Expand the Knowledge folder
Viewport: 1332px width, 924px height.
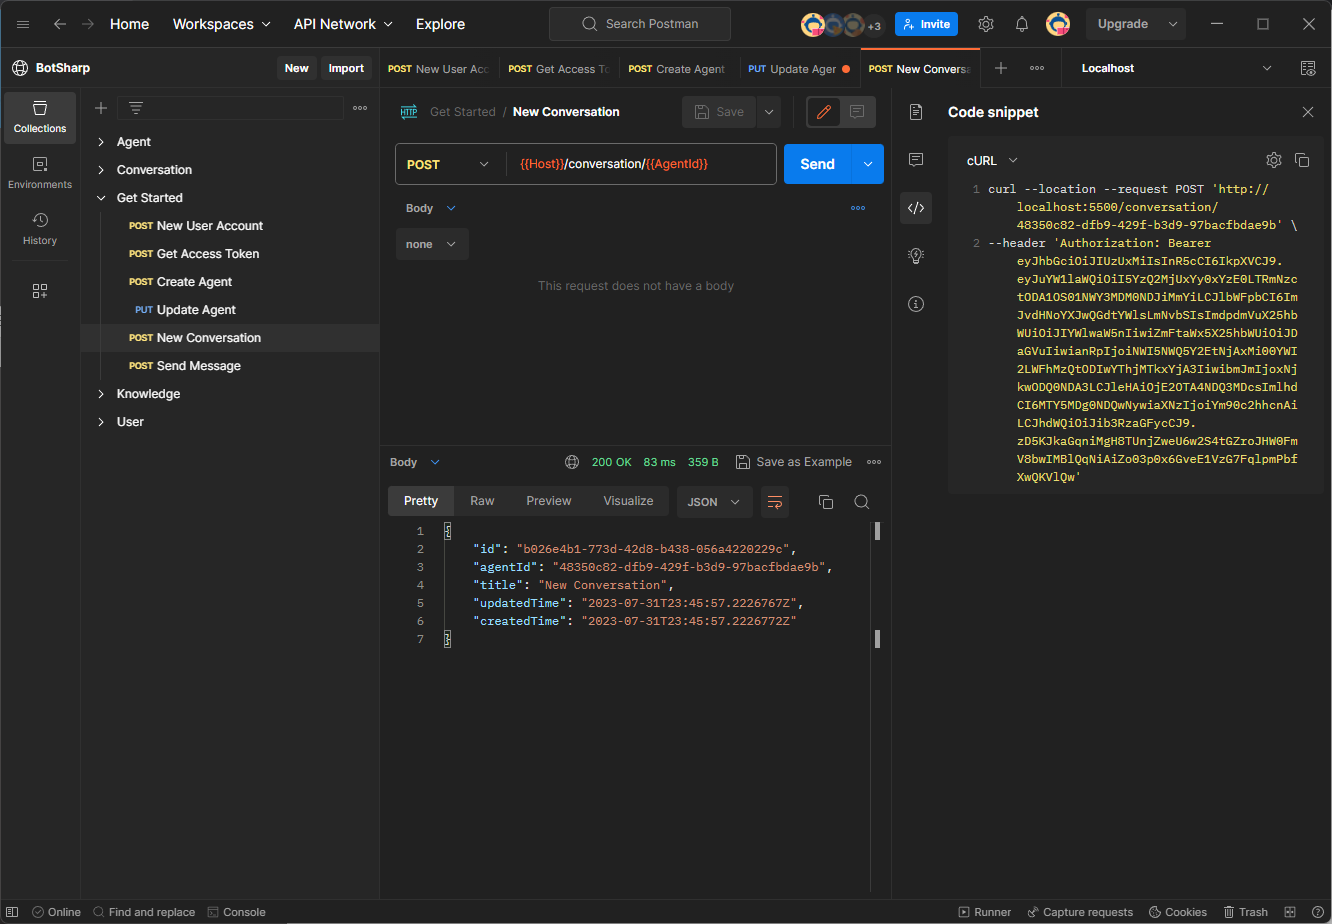point(101,394)
